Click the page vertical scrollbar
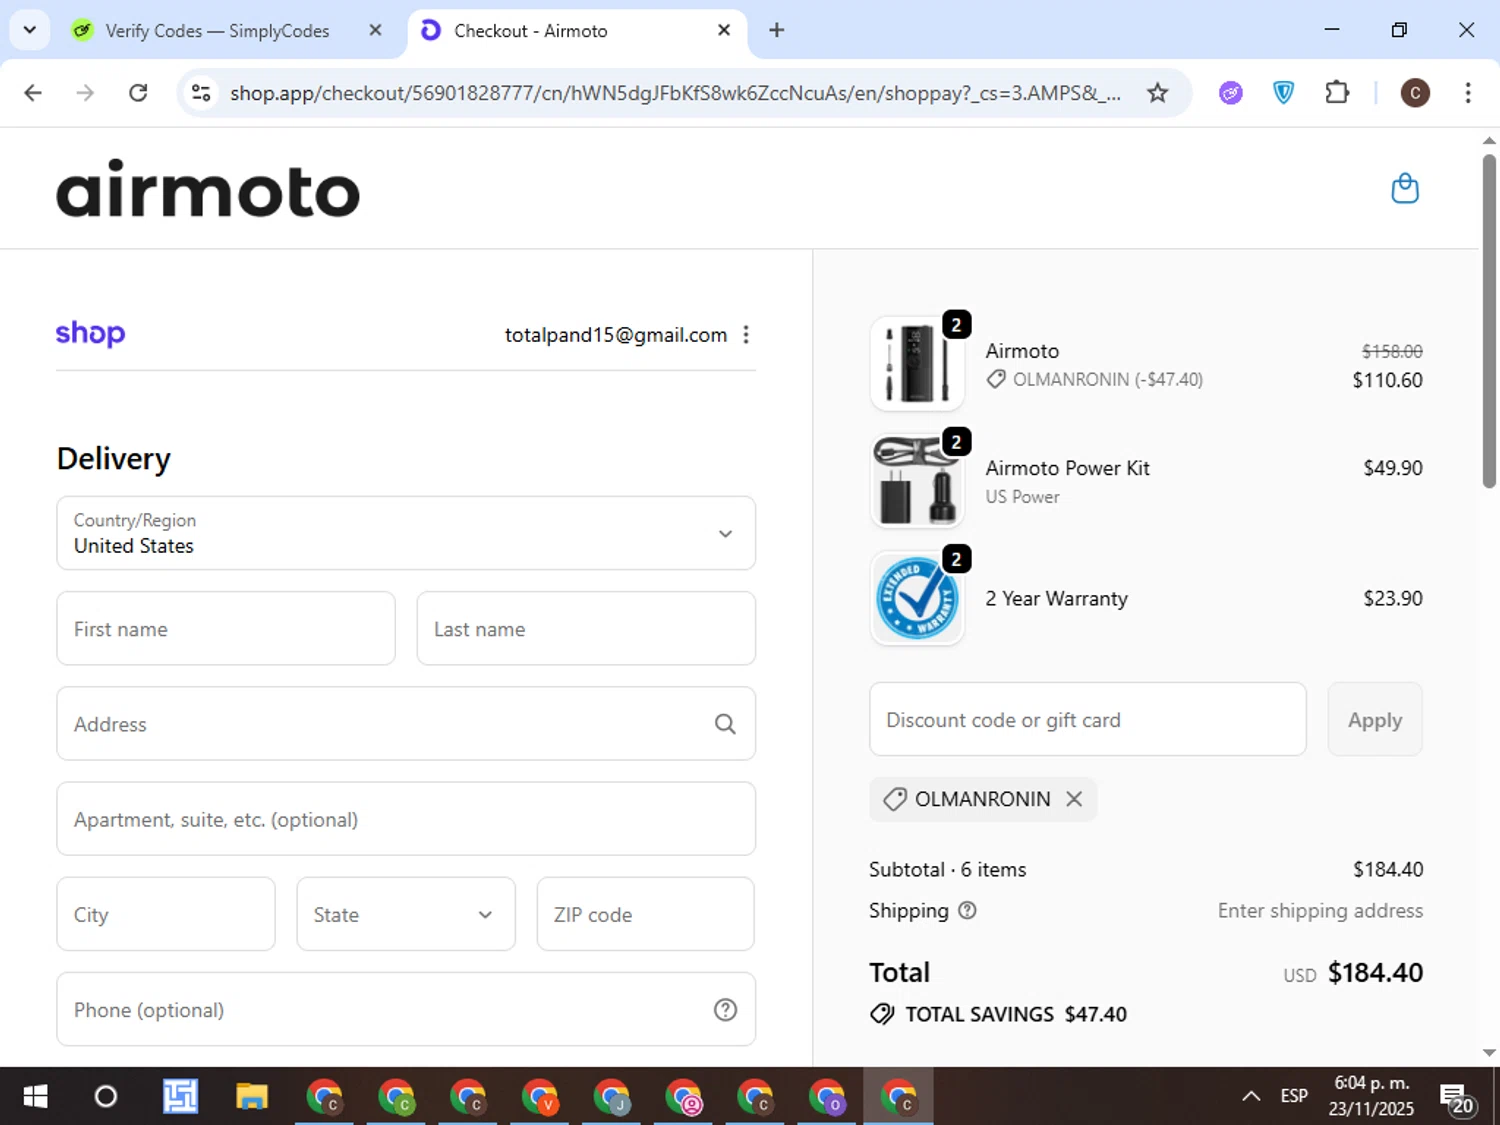 [1489, 320]
